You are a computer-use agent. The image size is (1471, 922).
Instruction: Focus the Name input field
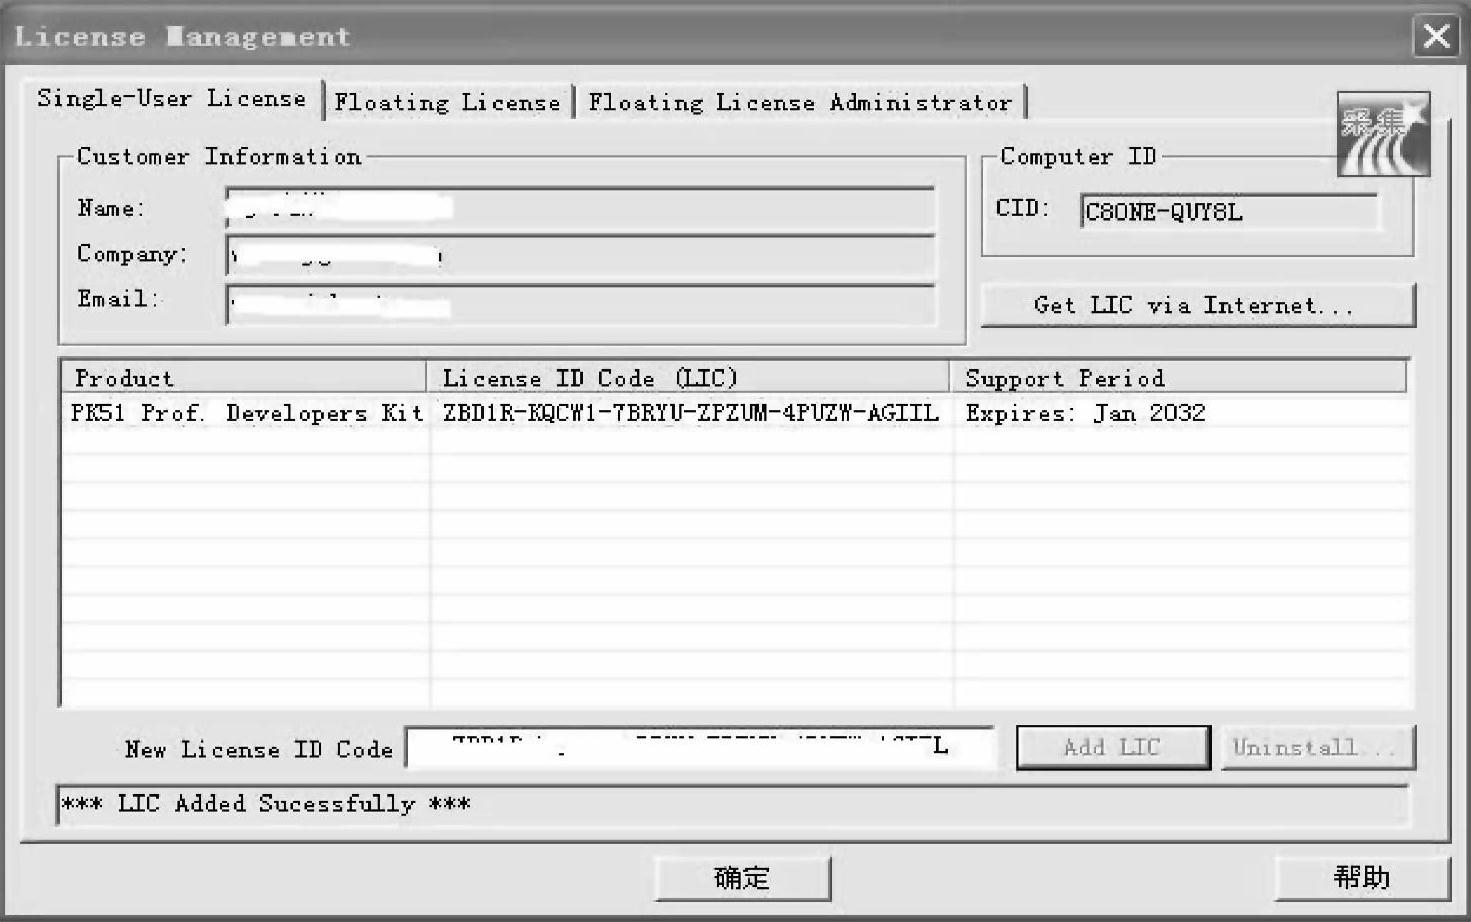[581, 208]
